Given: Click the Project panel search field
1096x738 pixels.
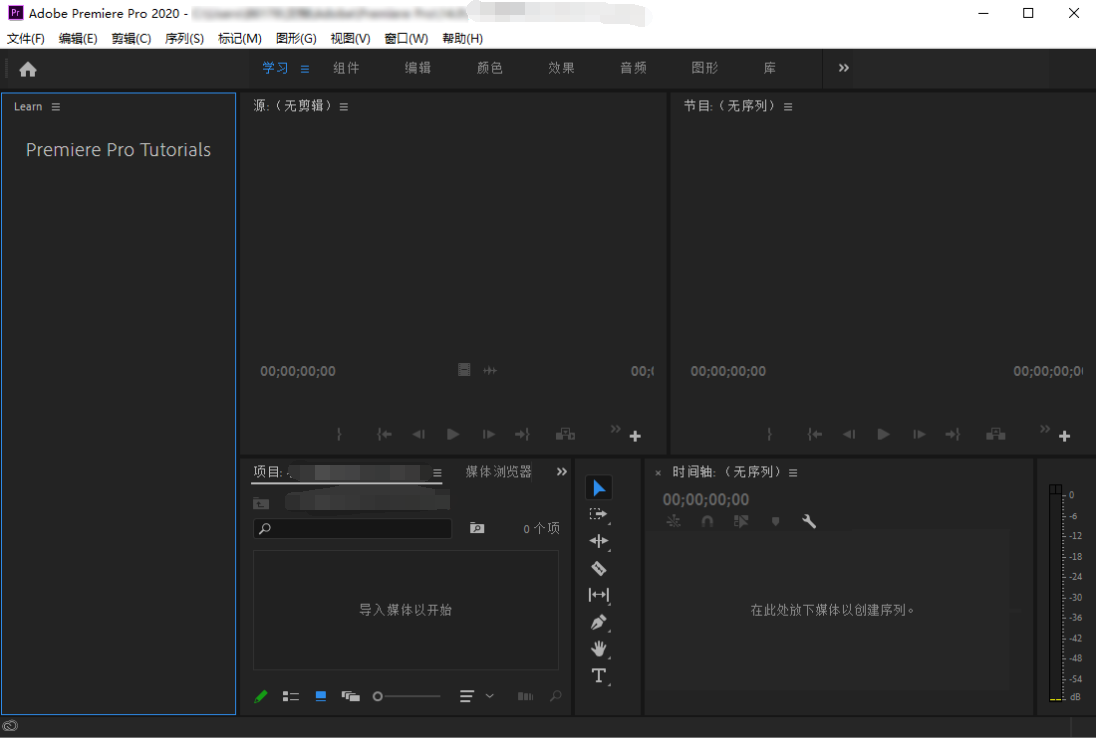Looking at the screenshot, I should pos(352,528).
